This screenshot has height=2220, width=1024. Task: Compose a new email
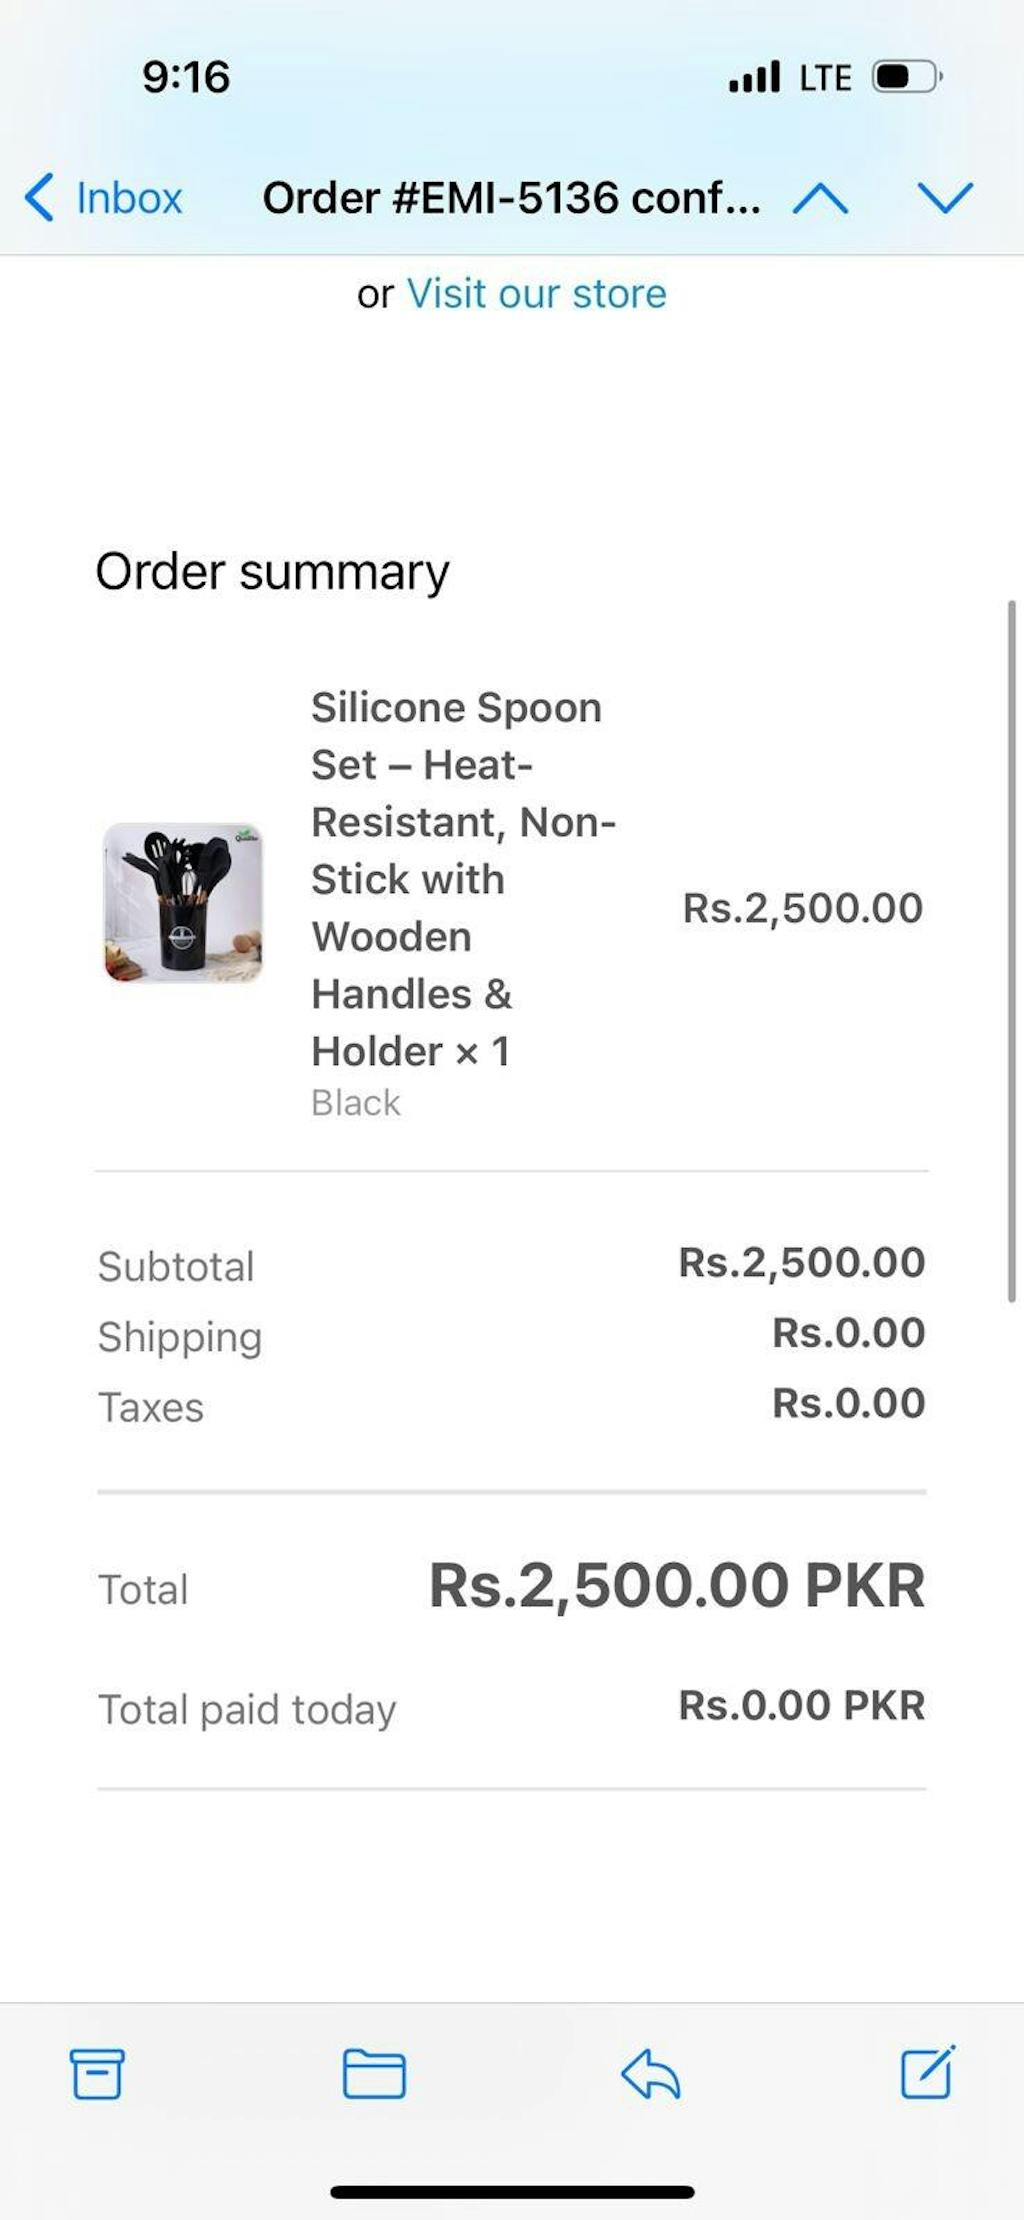point(927,2072)
